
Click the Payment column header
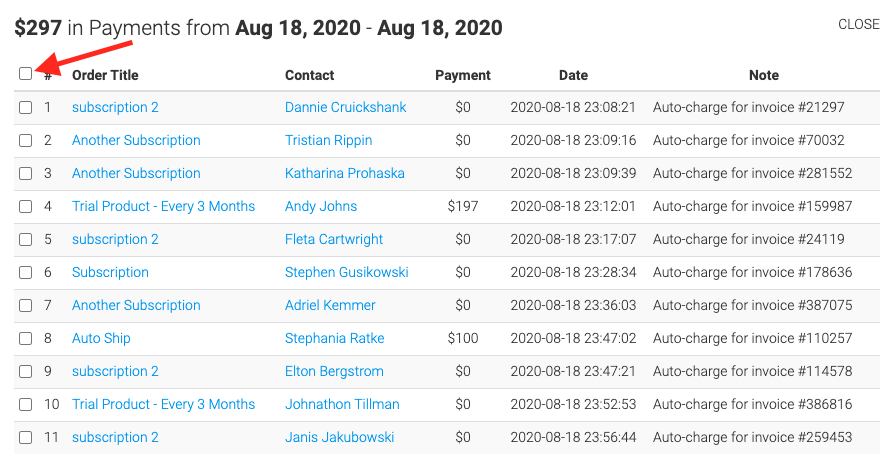[x=462, y=75]
